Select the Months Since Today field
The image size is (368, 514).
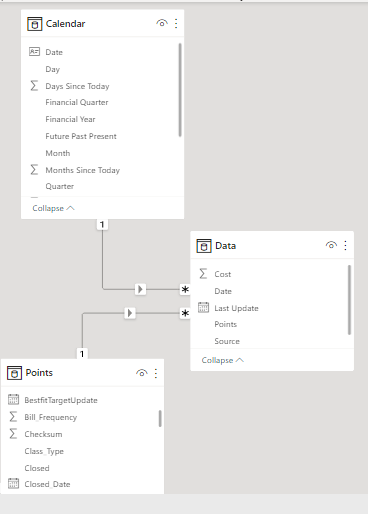[83, 170]
